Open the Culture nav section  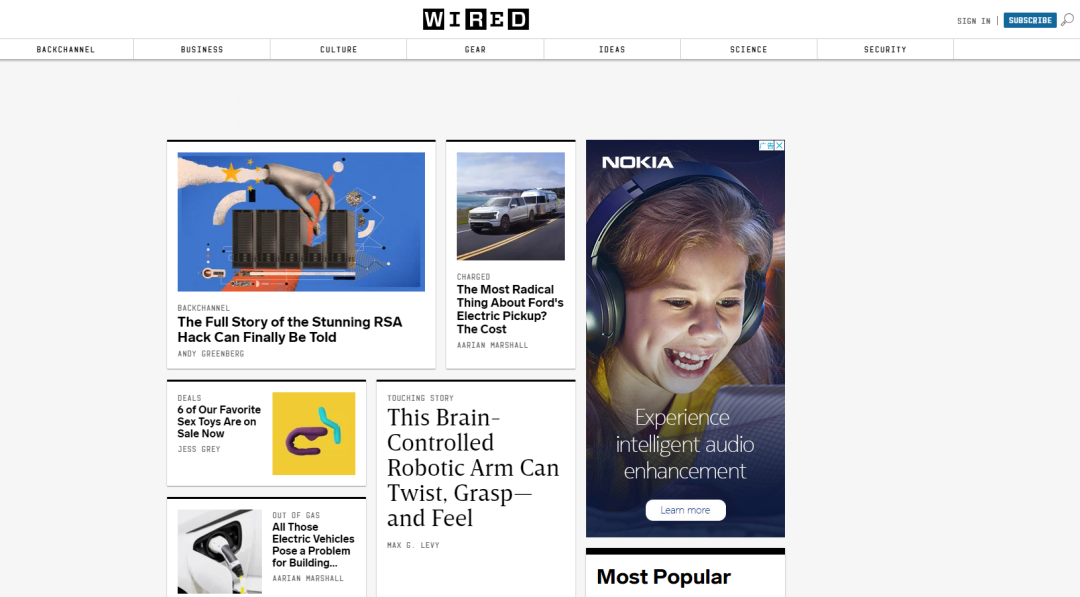coord(338,50)
